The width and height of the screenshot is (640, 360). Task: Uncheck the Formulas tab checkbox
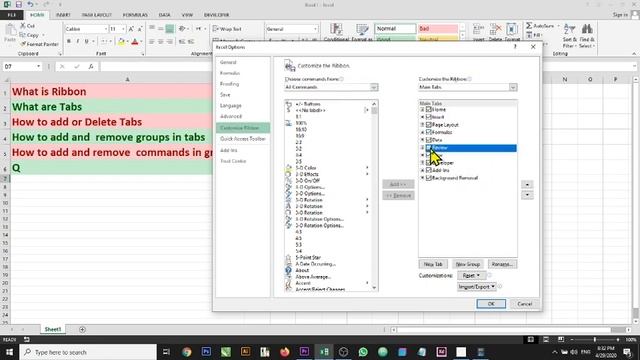429,132
